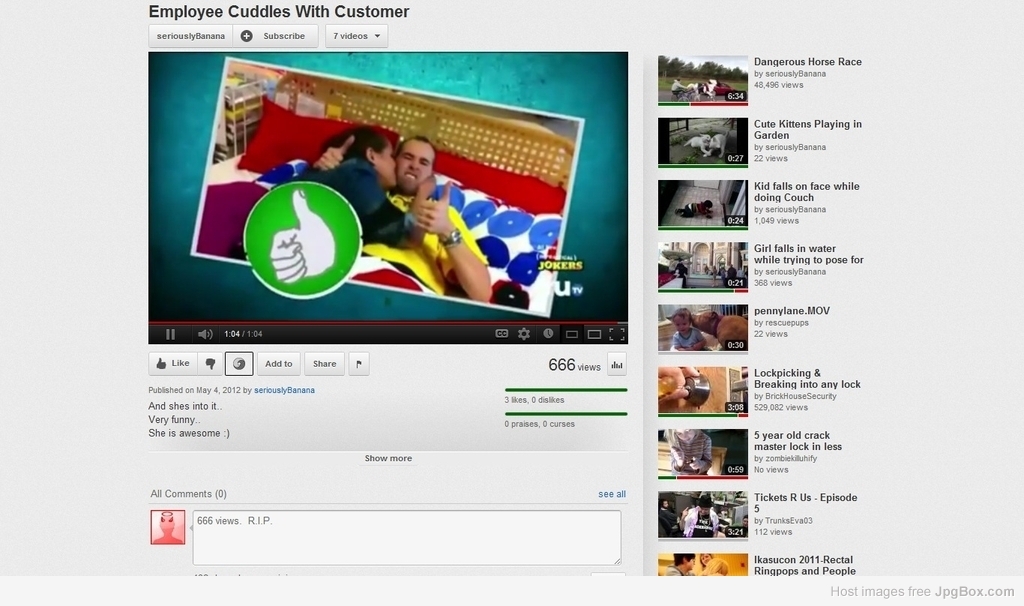
Task: Open the Share options
Action: [324, 364]
